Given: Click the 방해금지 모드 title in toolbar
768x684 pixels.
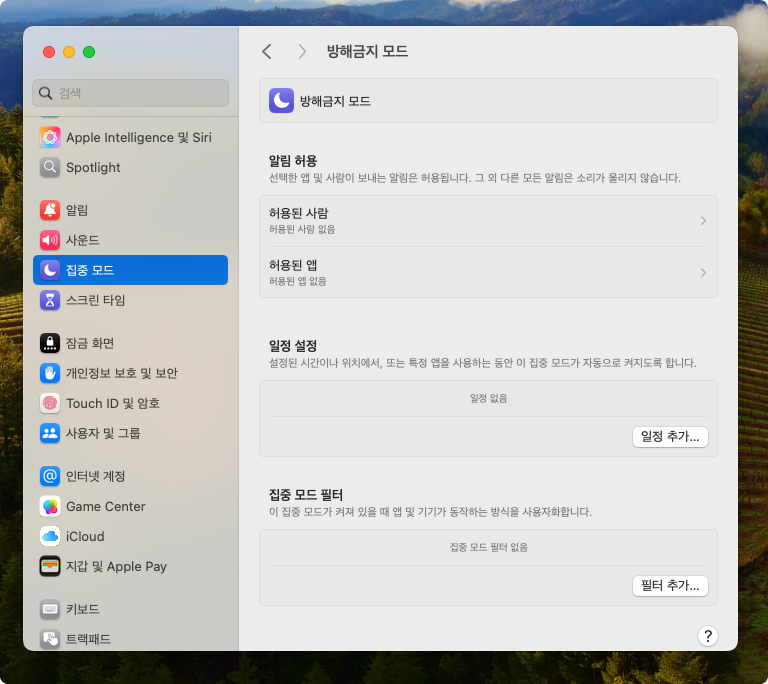Looking at the screenshot, I should (367, 51).
